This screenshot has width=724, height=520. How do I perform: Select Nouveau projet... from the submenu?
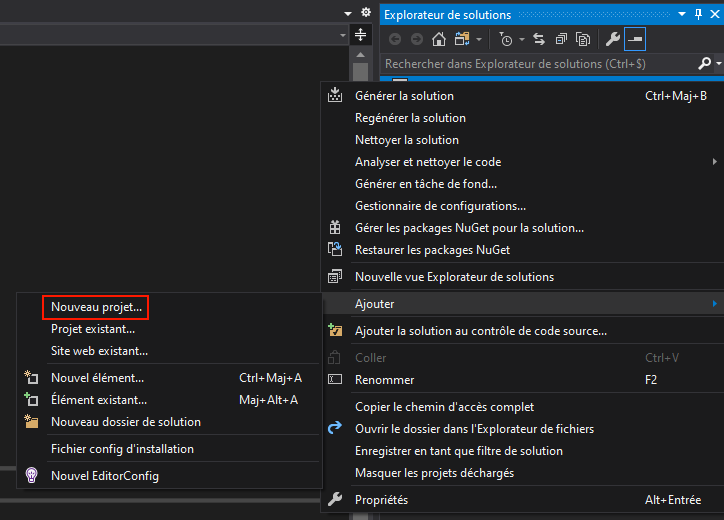[x=96, y=306]
